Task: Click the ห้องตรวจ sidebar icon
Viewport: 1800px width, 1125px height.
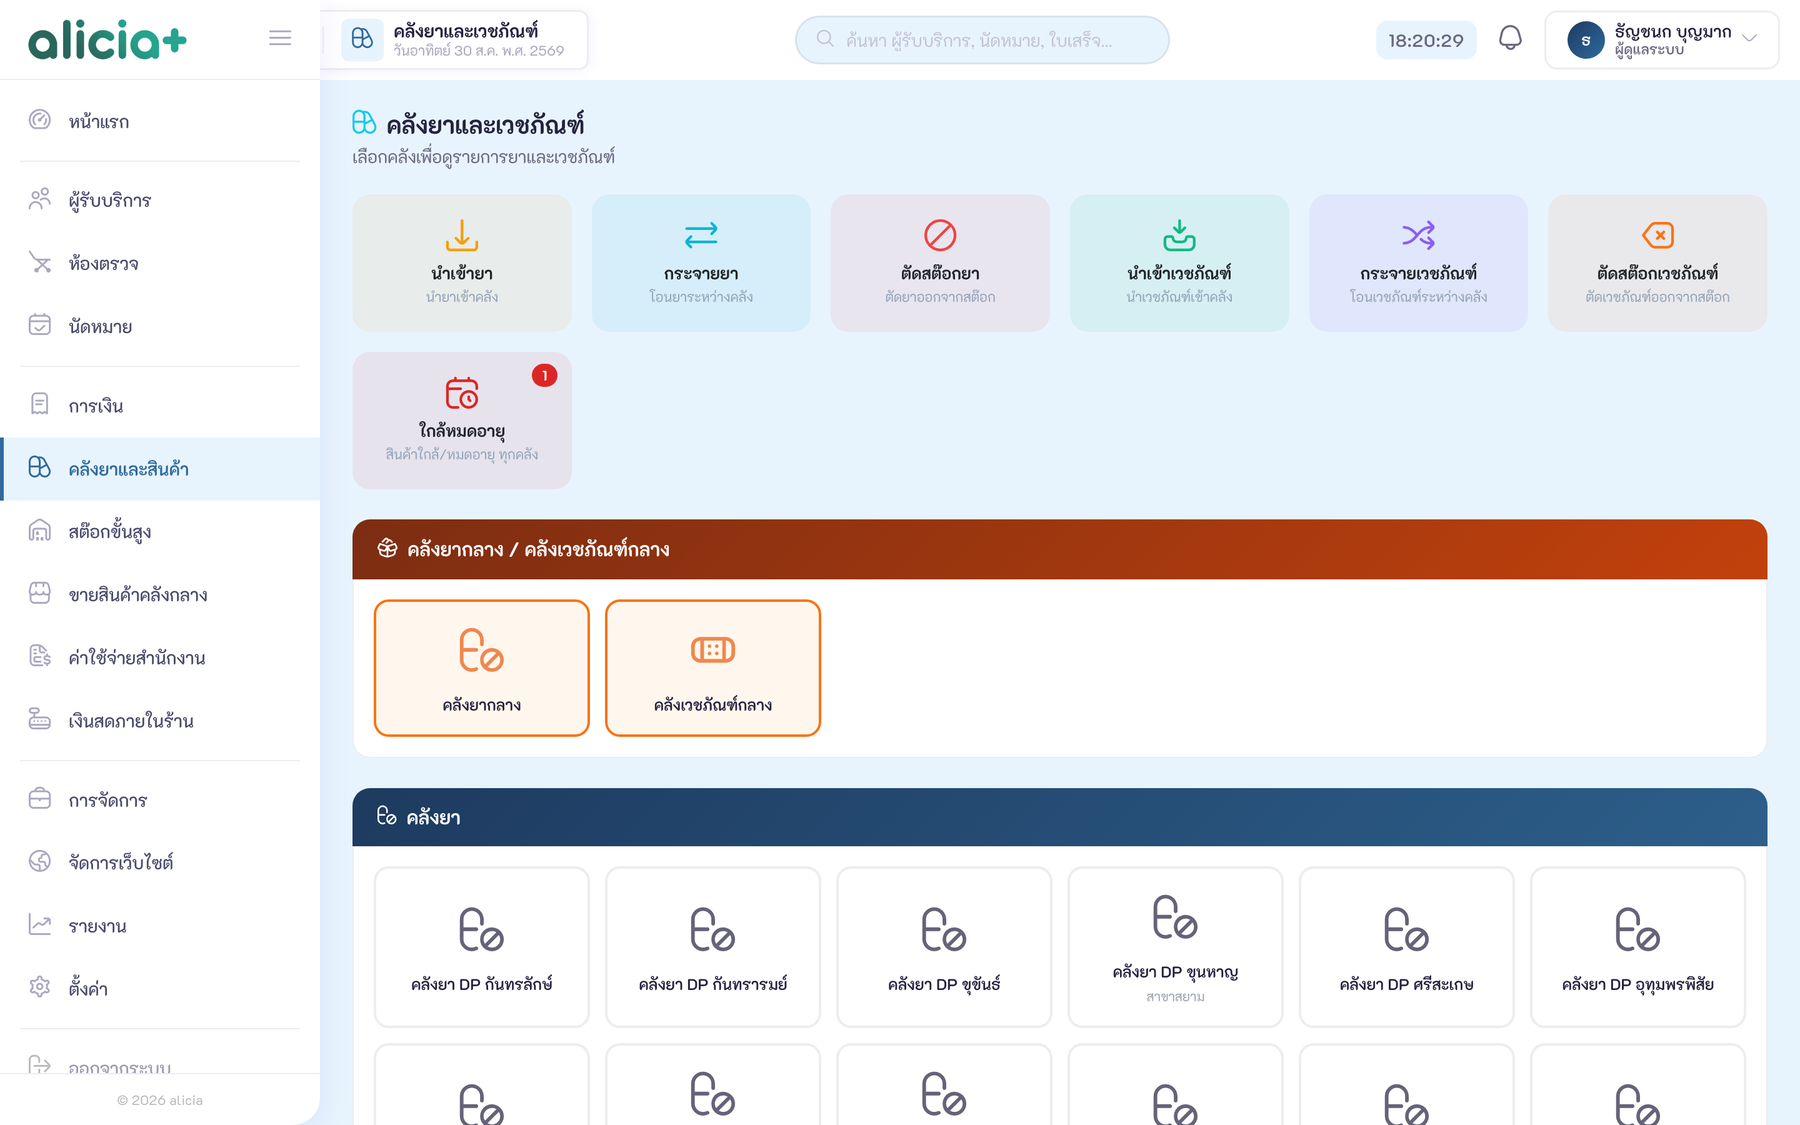Action: 40,262
